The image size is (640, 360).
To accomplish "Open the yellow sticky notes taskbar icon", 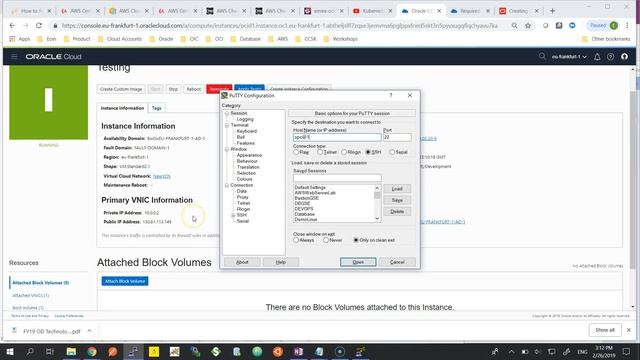I will 154,351.
